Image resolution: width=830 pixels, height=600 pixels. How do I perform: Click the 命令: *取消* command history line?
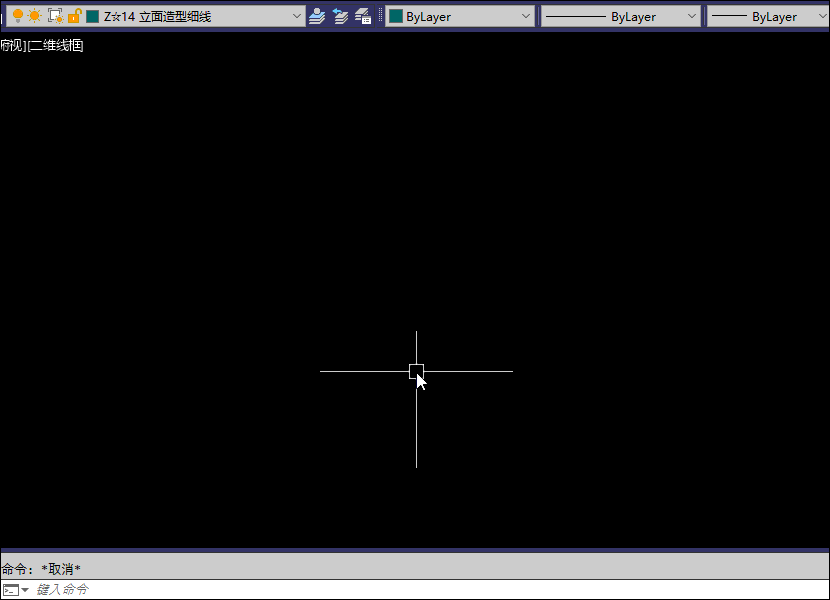(42, 568)
